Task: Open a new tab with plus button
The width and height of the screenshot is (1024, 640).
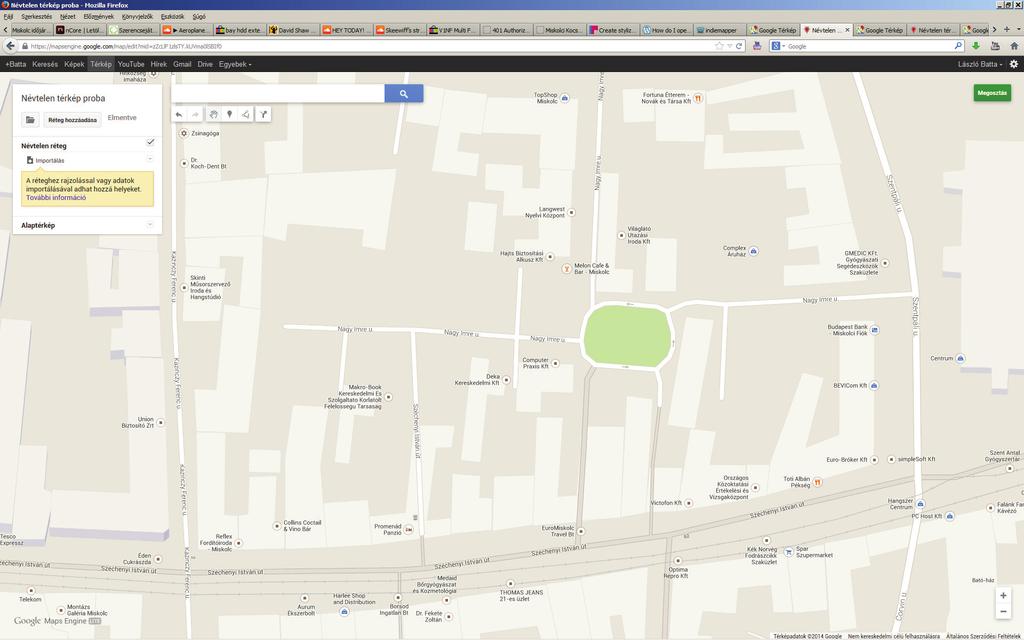Action: 1006,29
